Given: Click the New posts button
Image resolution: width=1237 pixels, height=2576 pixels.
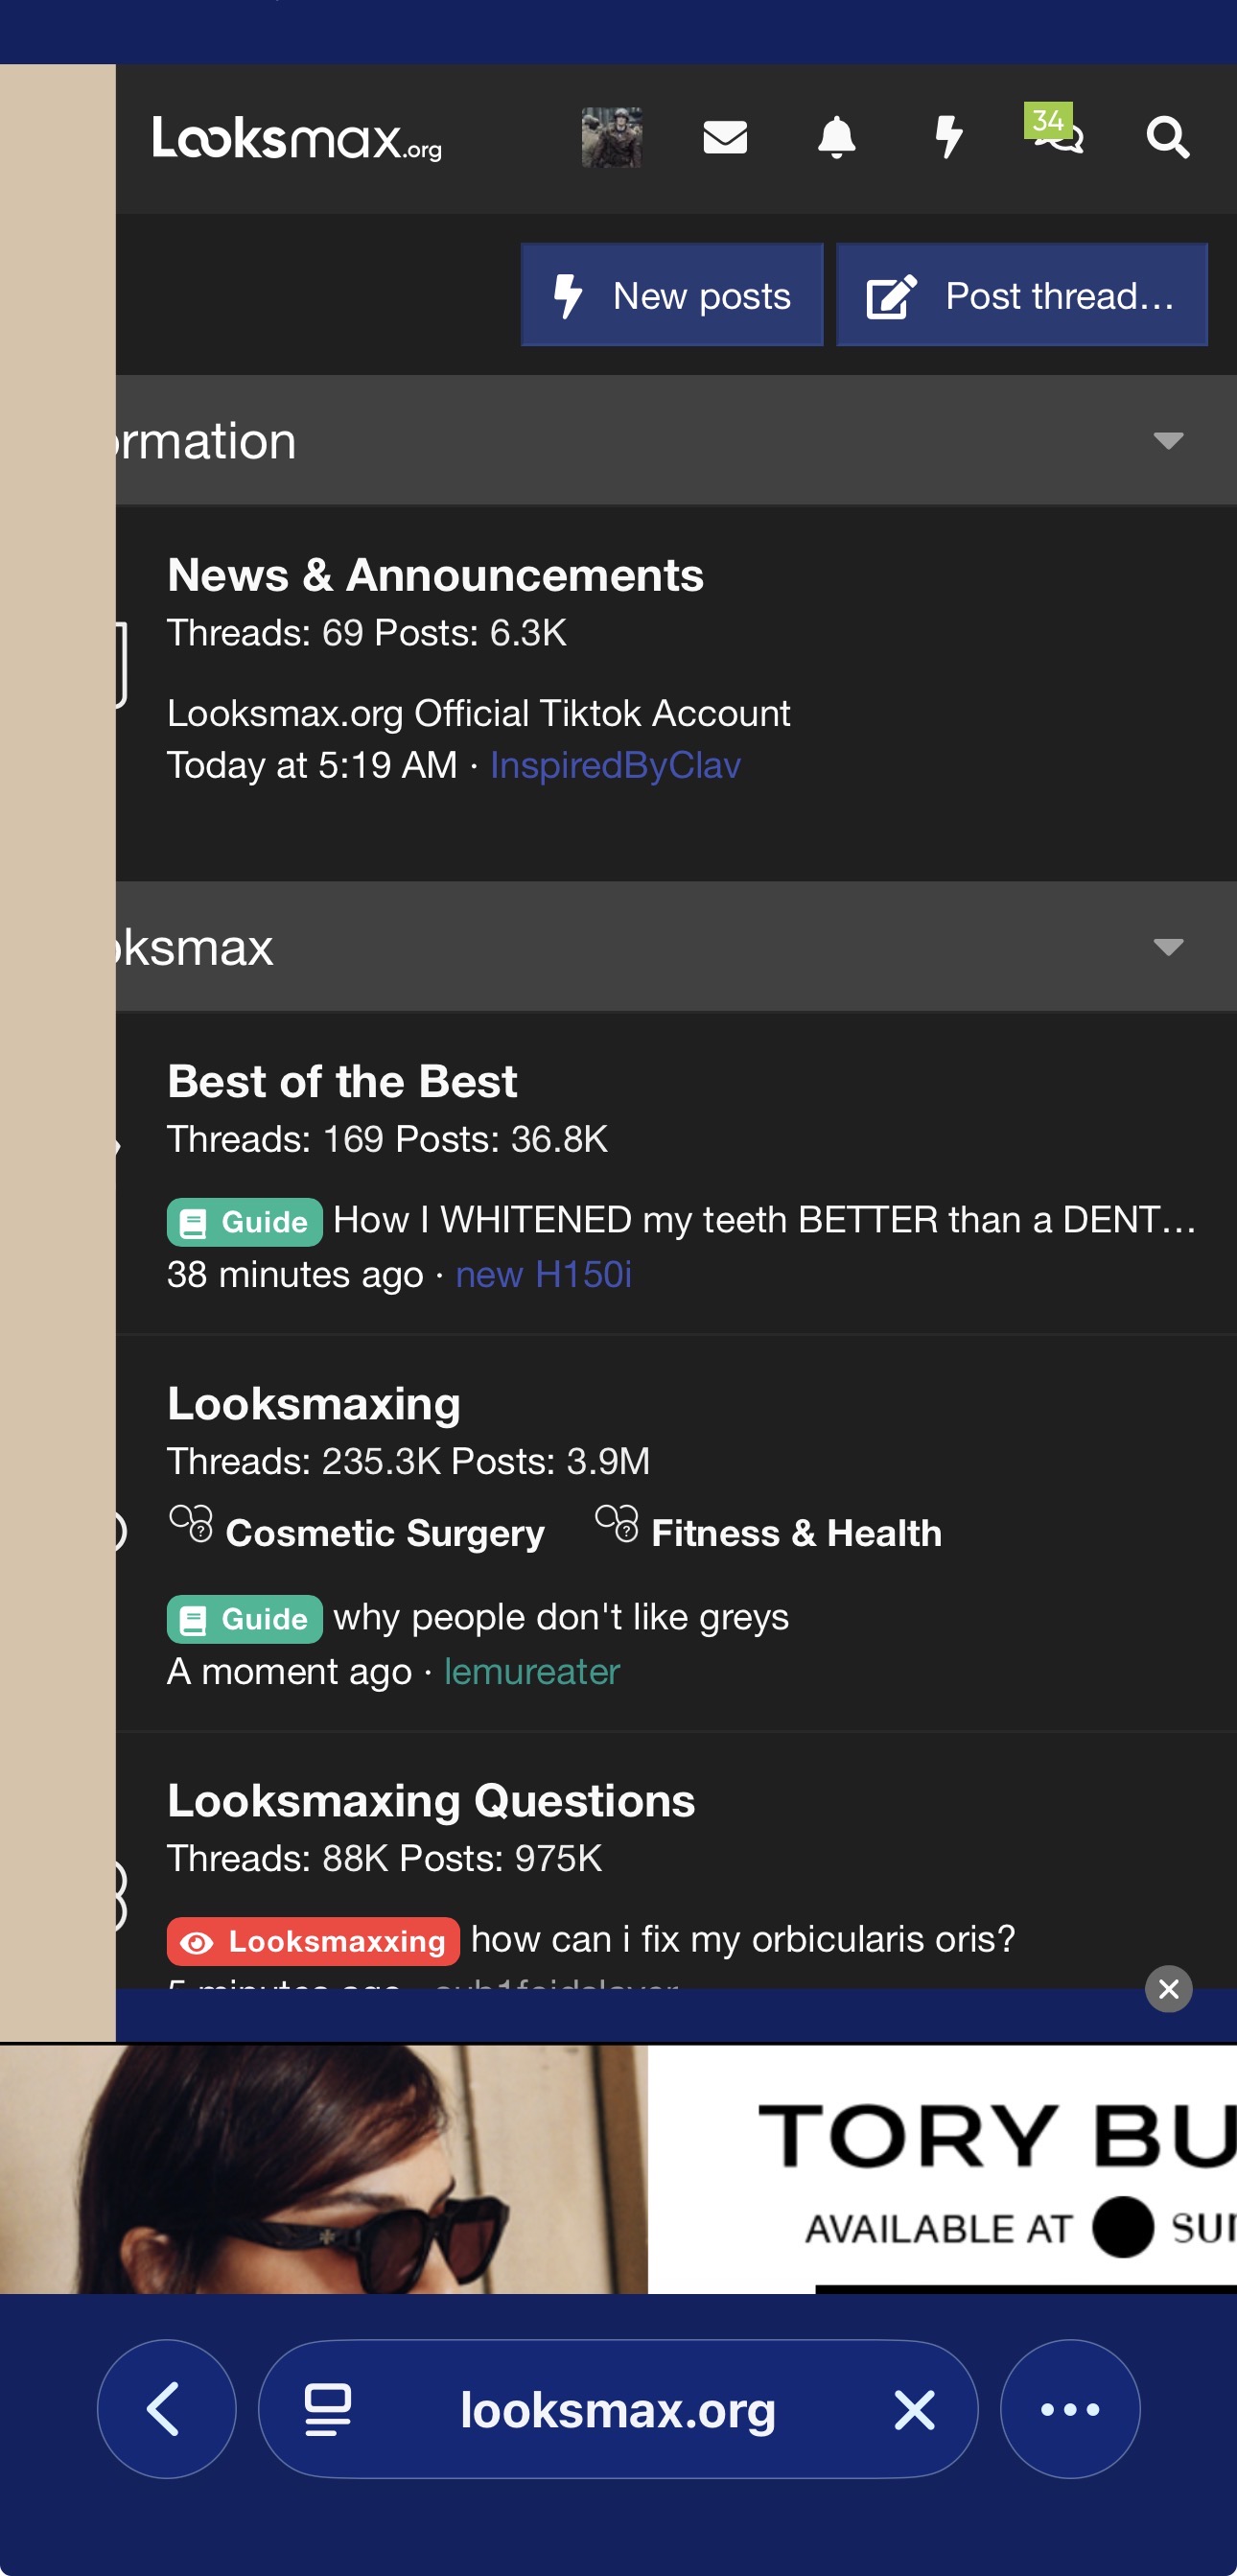Looking at the screenshot, I should click(x=672, y=296).
